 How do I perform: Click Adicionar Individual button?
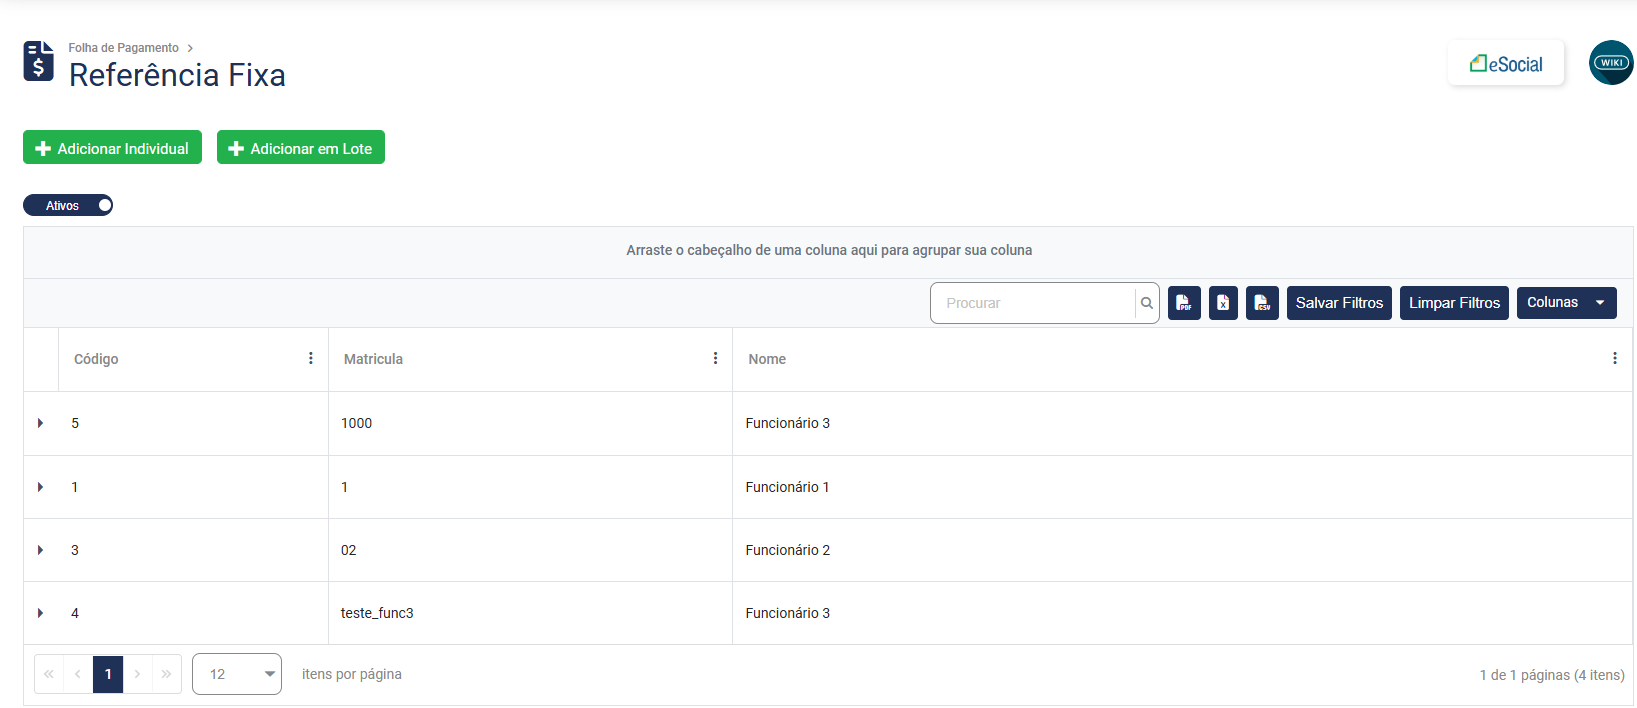[112, 148]
